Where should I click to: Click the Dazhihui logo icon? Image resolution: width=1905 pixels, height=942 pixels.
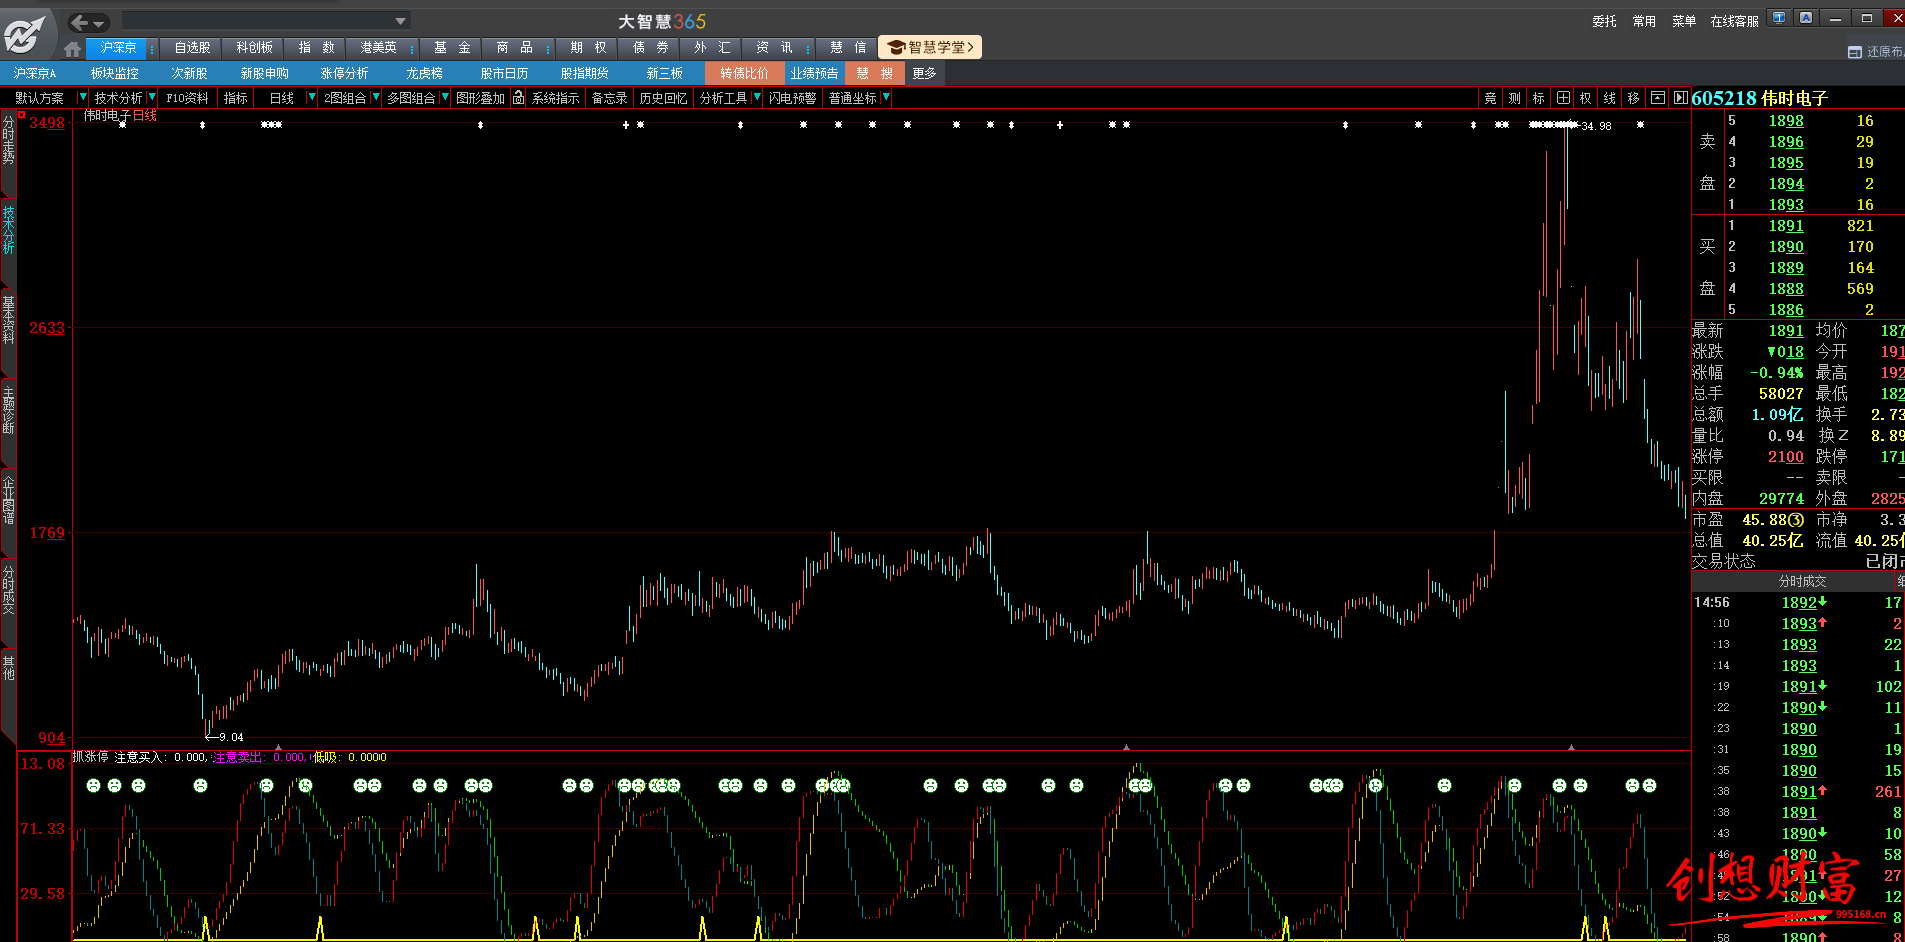click(x=24, y=33)
